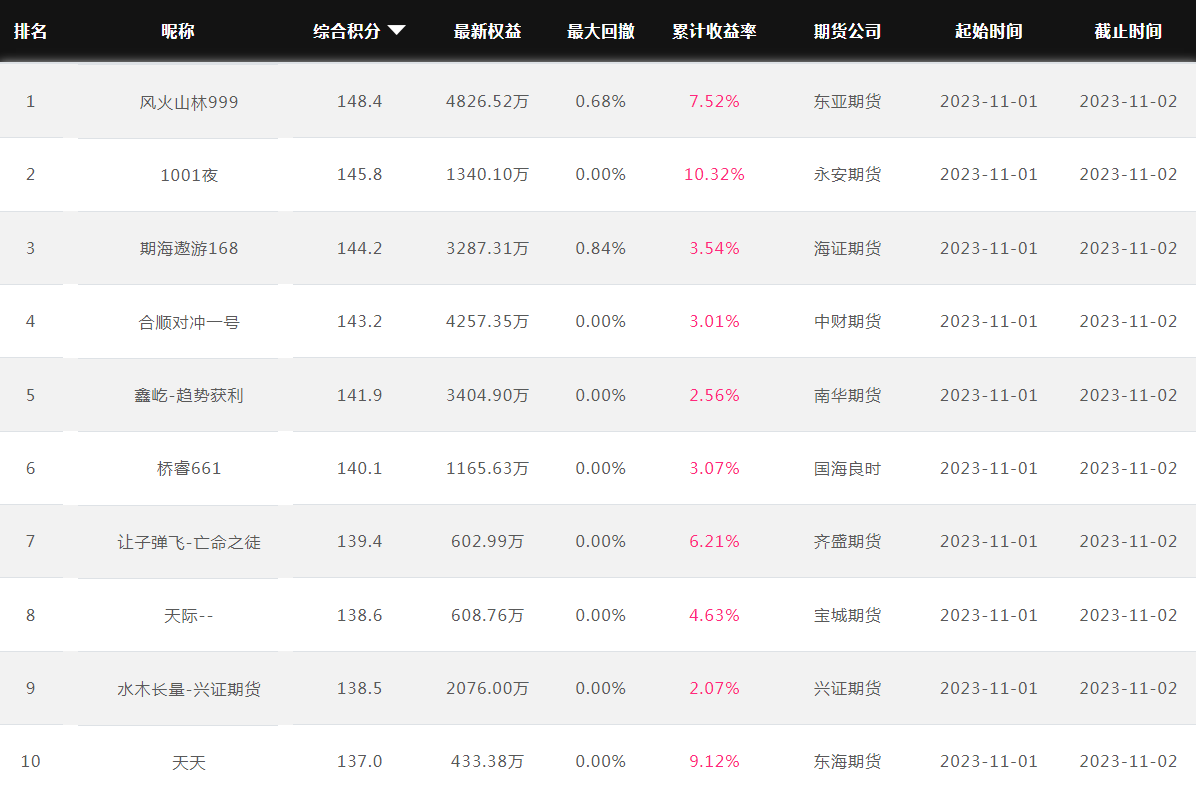Select score value 145.8
The height and width of the screenshot is (796, 1196).
[x=359, y=175]
